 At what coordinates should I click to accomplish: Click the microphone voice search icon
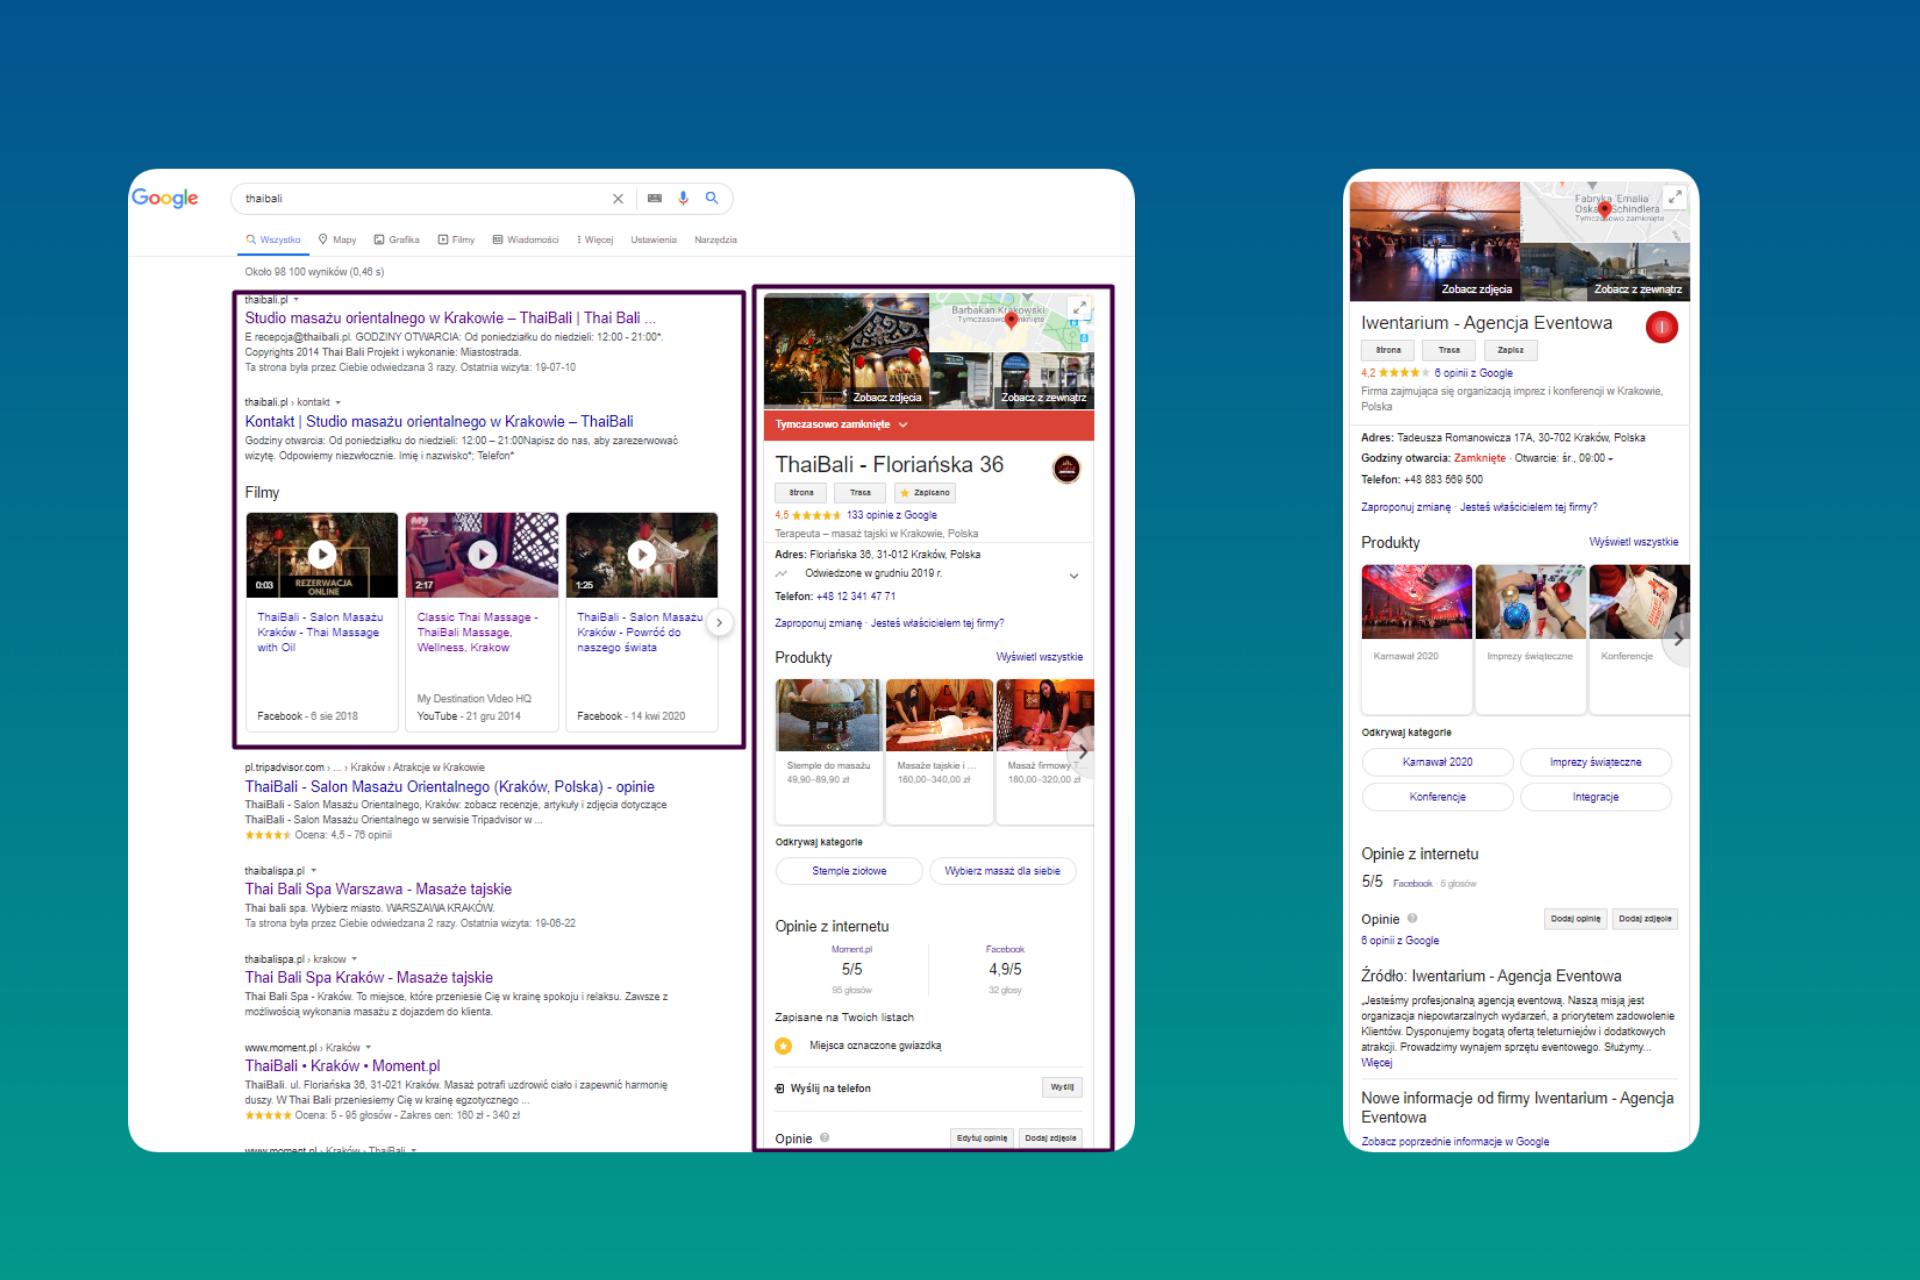683,198
